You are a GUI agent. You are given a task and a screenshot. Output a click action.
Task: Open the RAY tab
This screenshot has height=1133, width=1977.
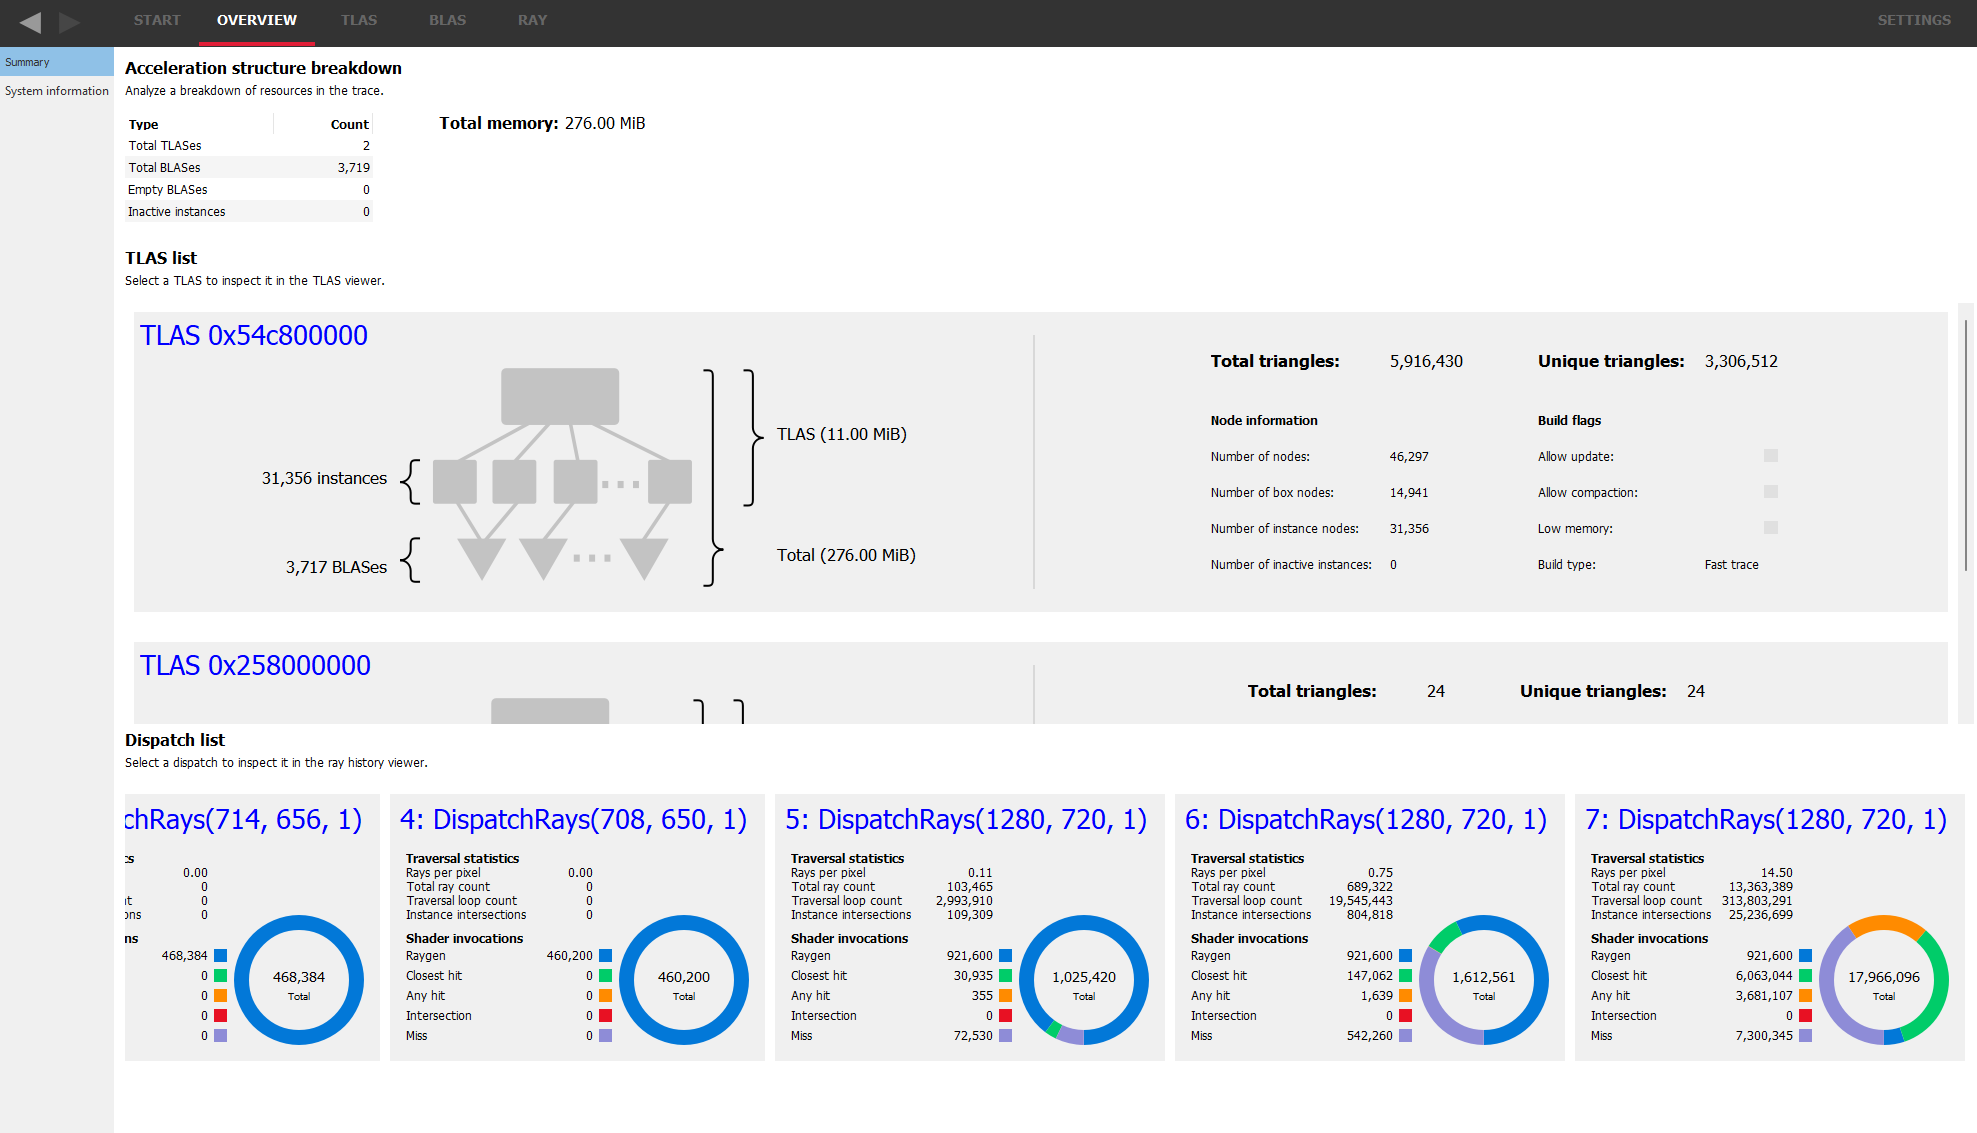532,20
